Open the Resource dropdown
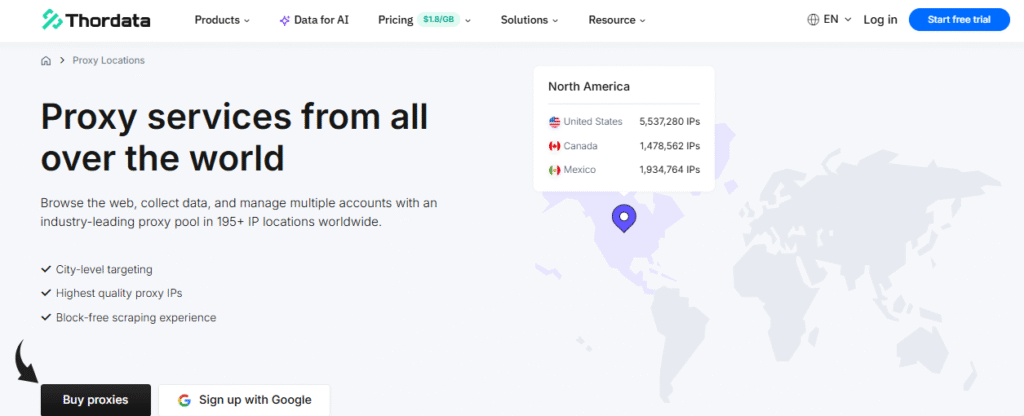This screenshot has width=1024, height=416. tap(617, 20)
